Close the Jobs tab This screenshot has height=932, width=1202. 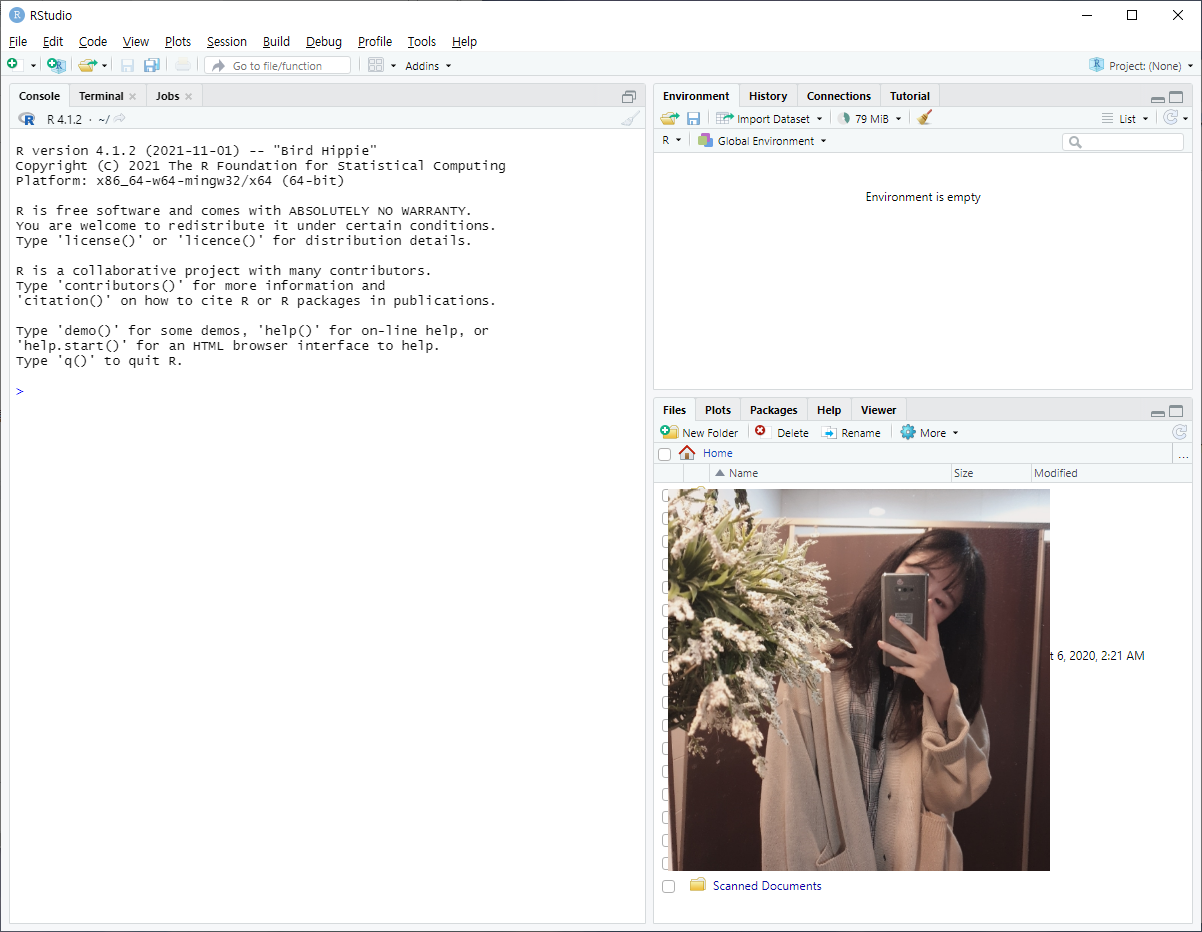188,97
